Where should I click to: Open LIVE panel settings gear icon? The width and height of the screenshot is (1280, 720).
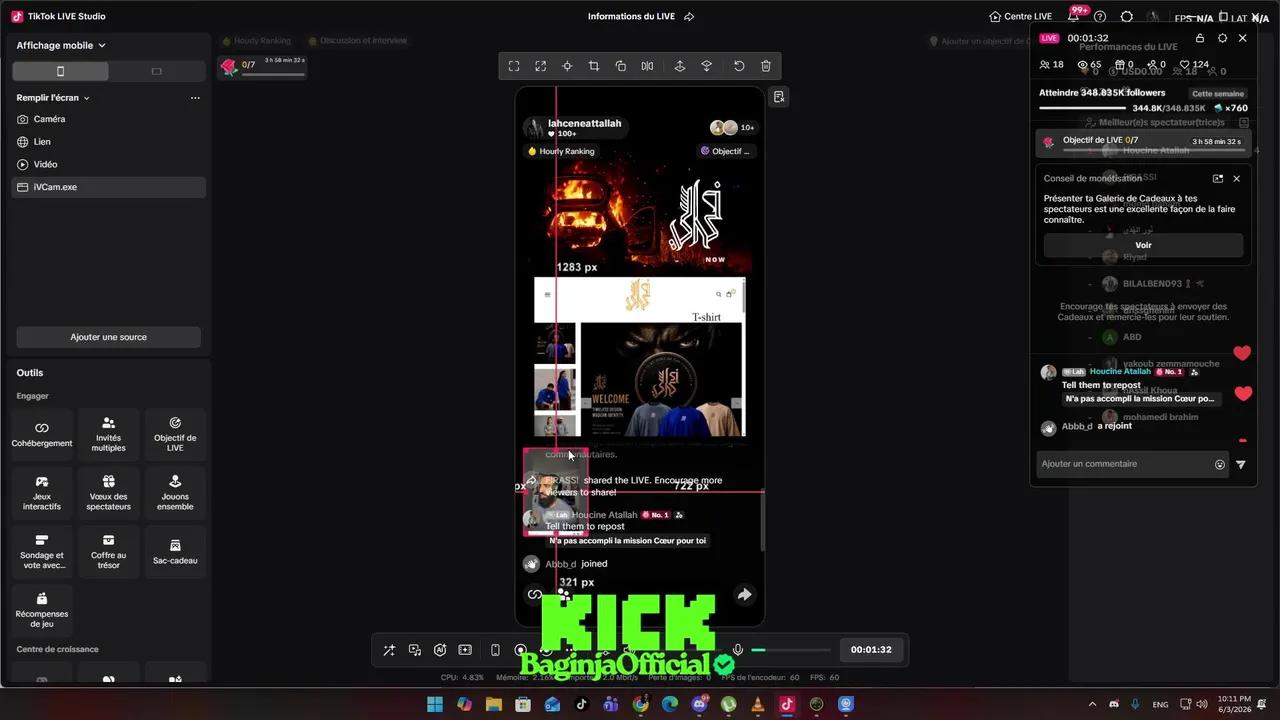pos(1222,38)
